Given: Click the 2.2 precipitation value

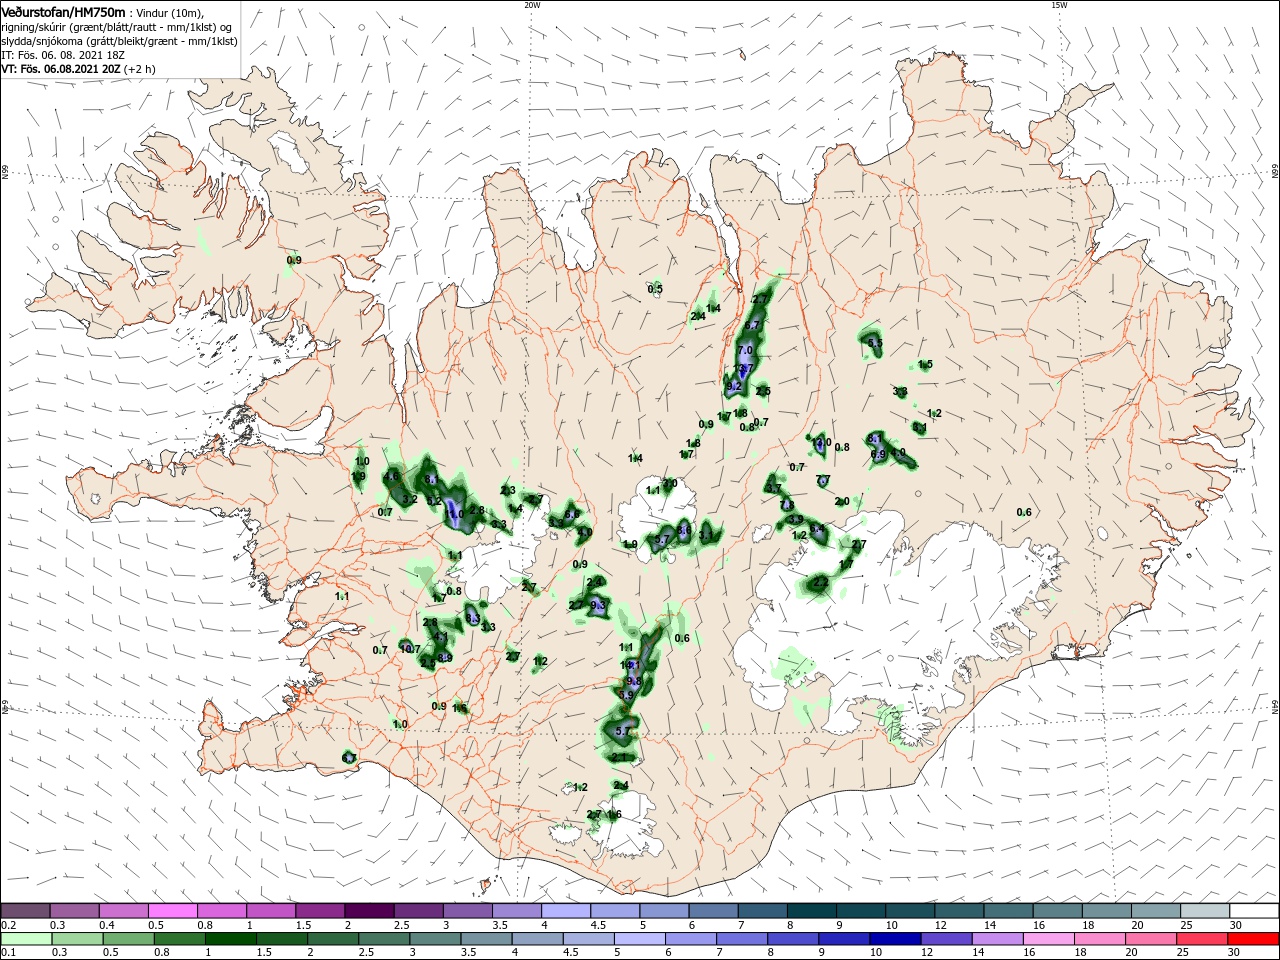Looking at the screenshot, I should click(x=821, y=581).
